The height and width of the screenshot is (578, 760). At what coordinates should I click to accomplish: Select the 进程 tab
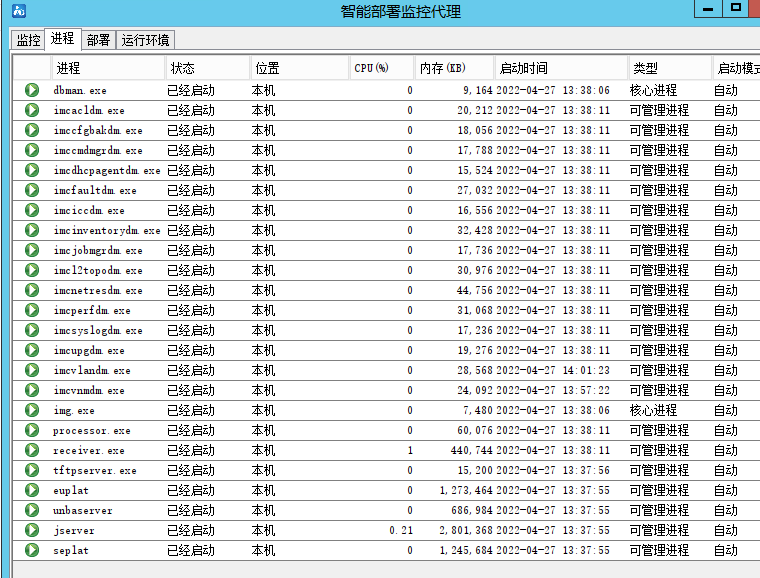(63, 38)
